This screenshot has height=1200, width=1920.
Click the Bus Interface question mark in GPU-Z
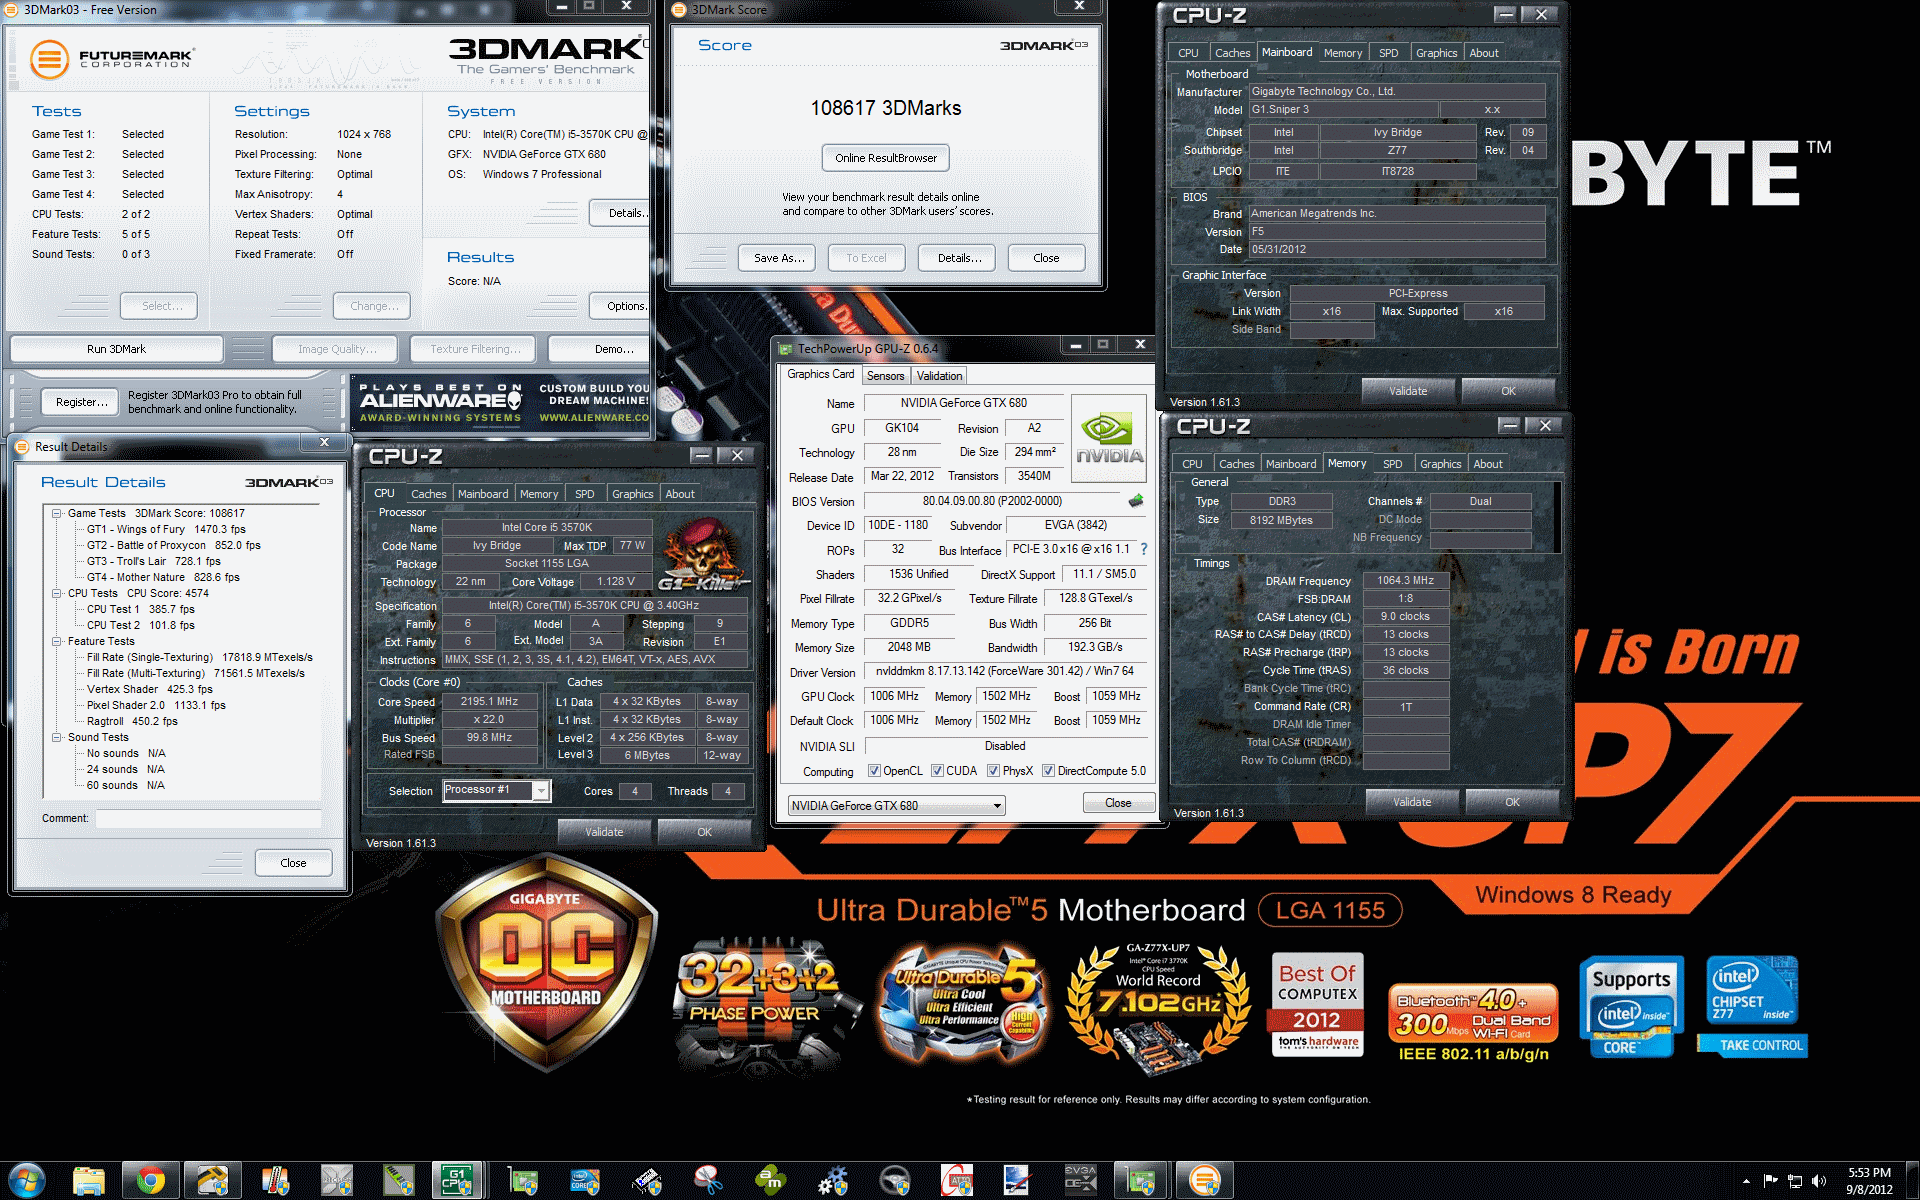coord(1144,549)
